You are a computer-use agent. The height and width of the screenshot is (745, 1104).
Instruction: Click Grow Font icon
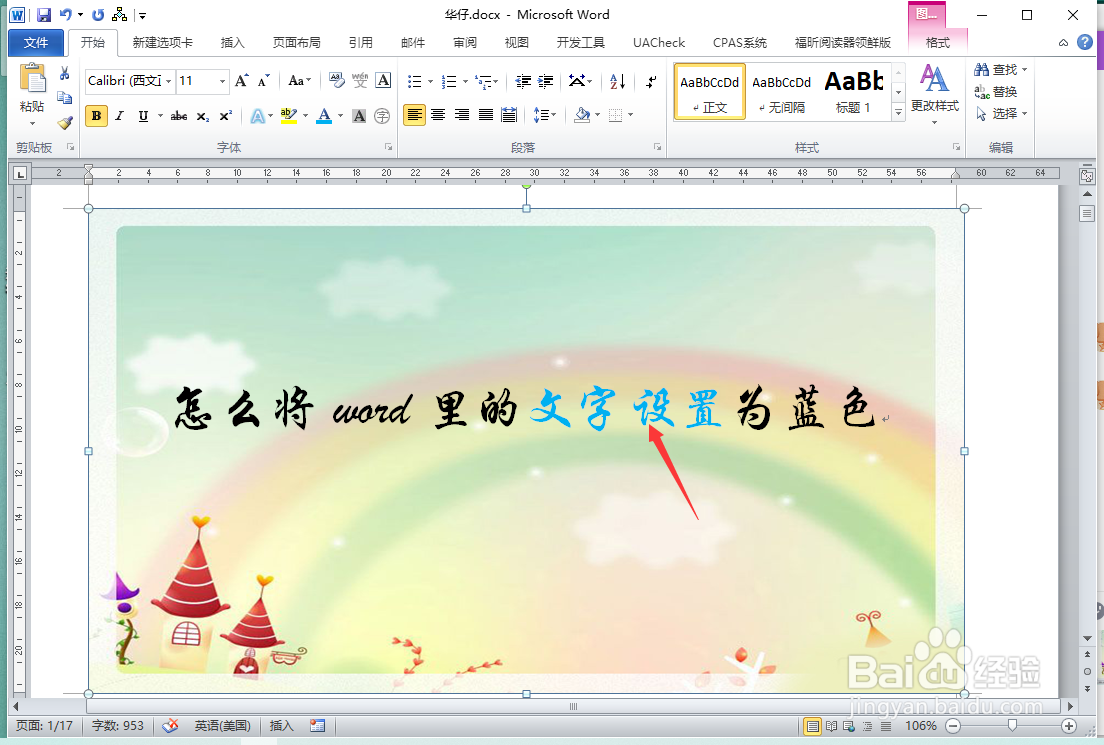click(242, 81)
